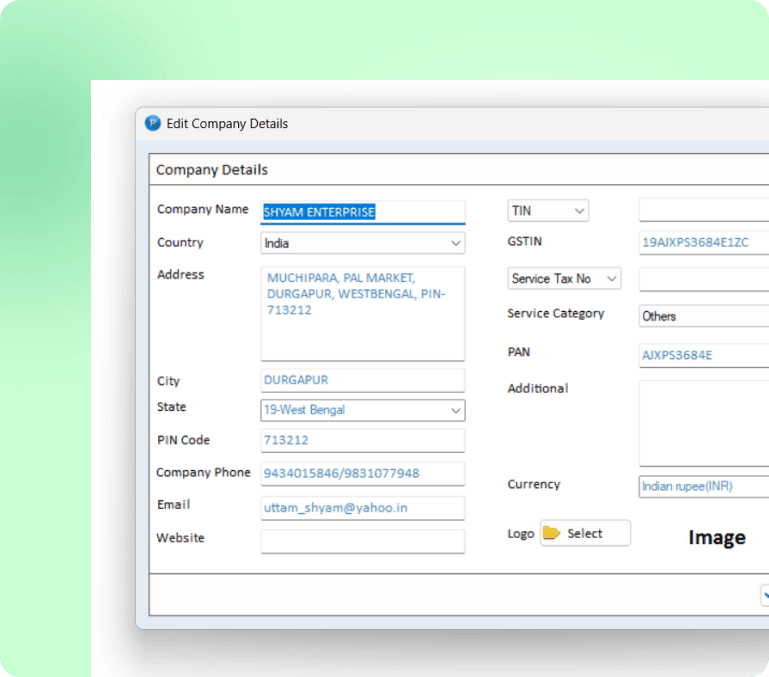The height and width of the screenshot is (677, 769).
Task: Click the app logo icon in title bar
Action: point(153,123)
